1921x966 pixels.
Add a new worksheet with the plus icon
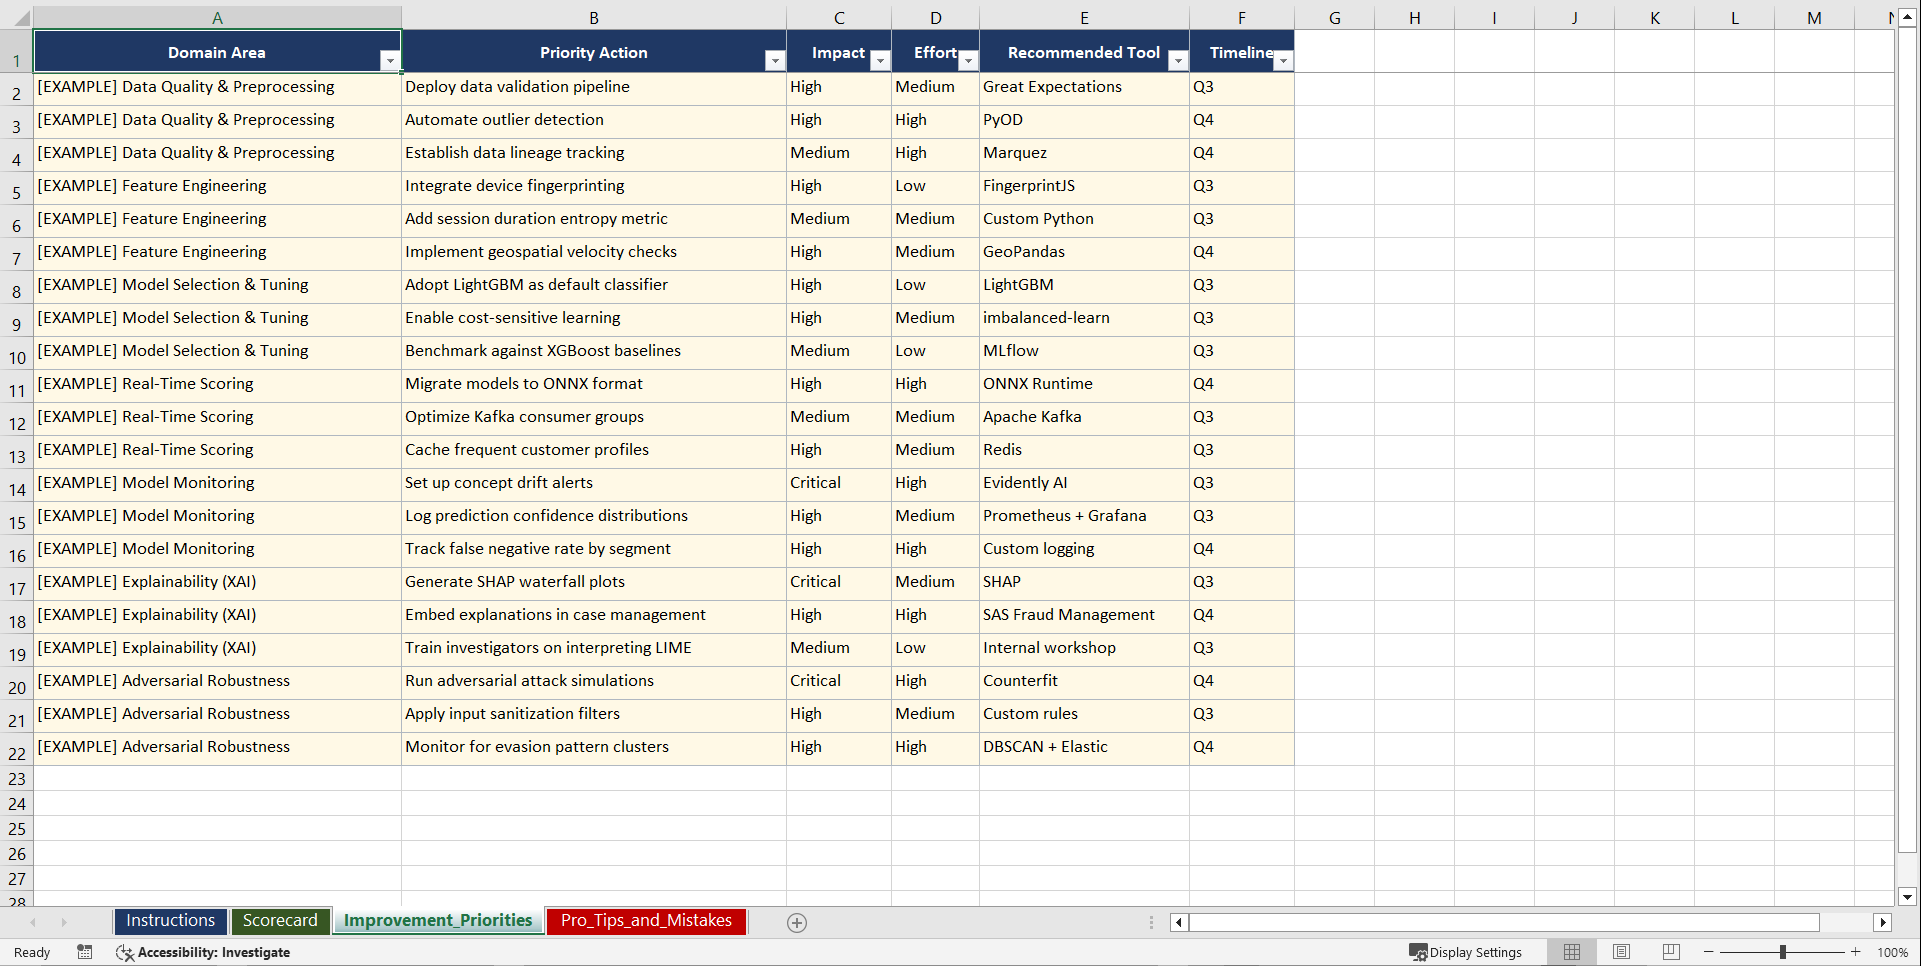click(797, 922)
